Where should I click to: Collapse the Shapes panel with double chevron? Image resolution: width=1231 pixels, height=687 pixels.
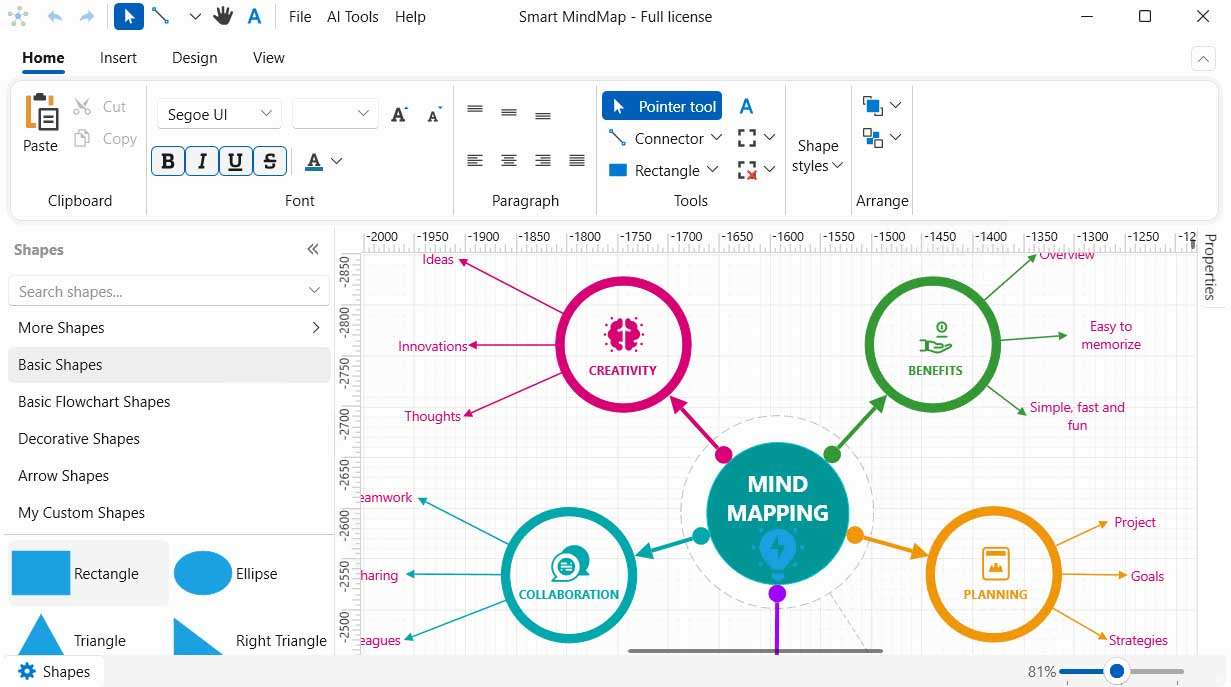click(x=313, y=250)
